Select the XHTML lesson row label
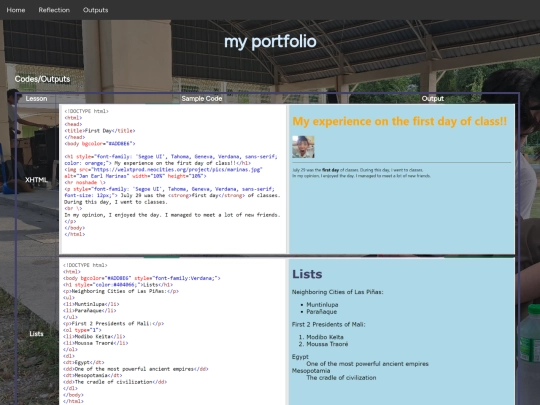Viewport: 540px width, 405px height. click(x=36, y=180)
